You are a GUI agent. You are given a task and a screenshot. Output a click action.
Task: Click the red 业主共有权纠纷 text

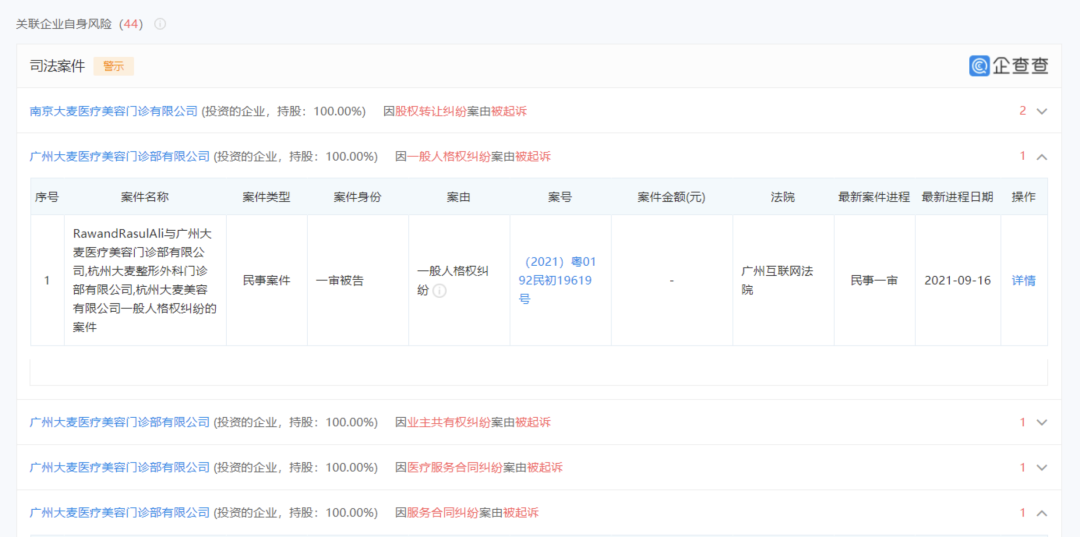(448, 422)
